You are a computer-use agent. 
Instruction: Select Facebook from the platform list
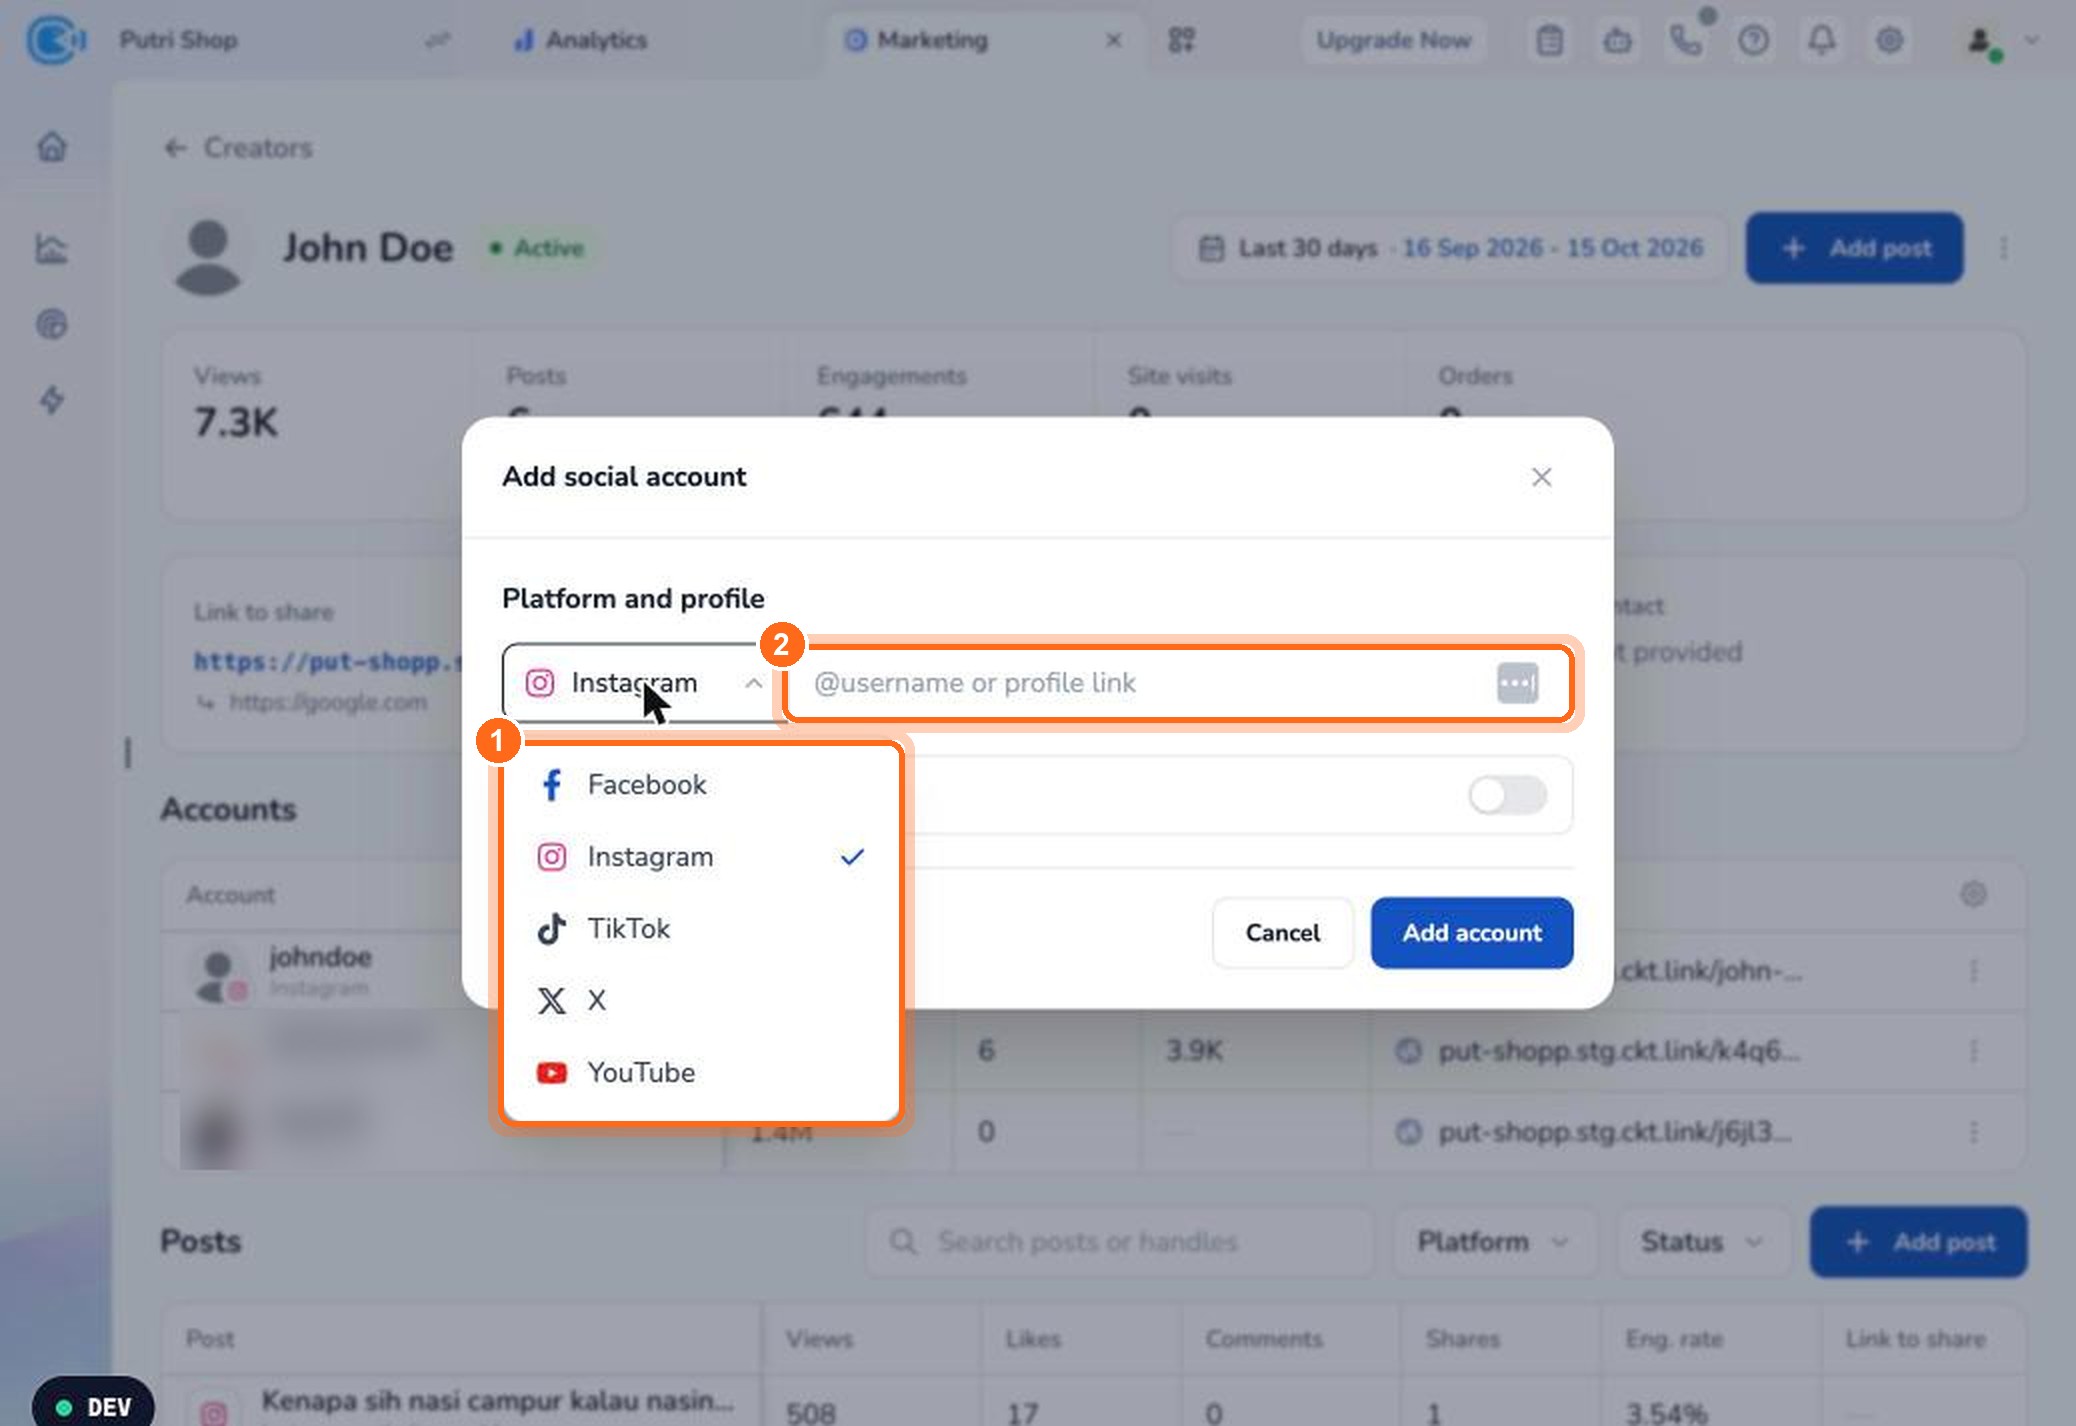pos(701,785)
